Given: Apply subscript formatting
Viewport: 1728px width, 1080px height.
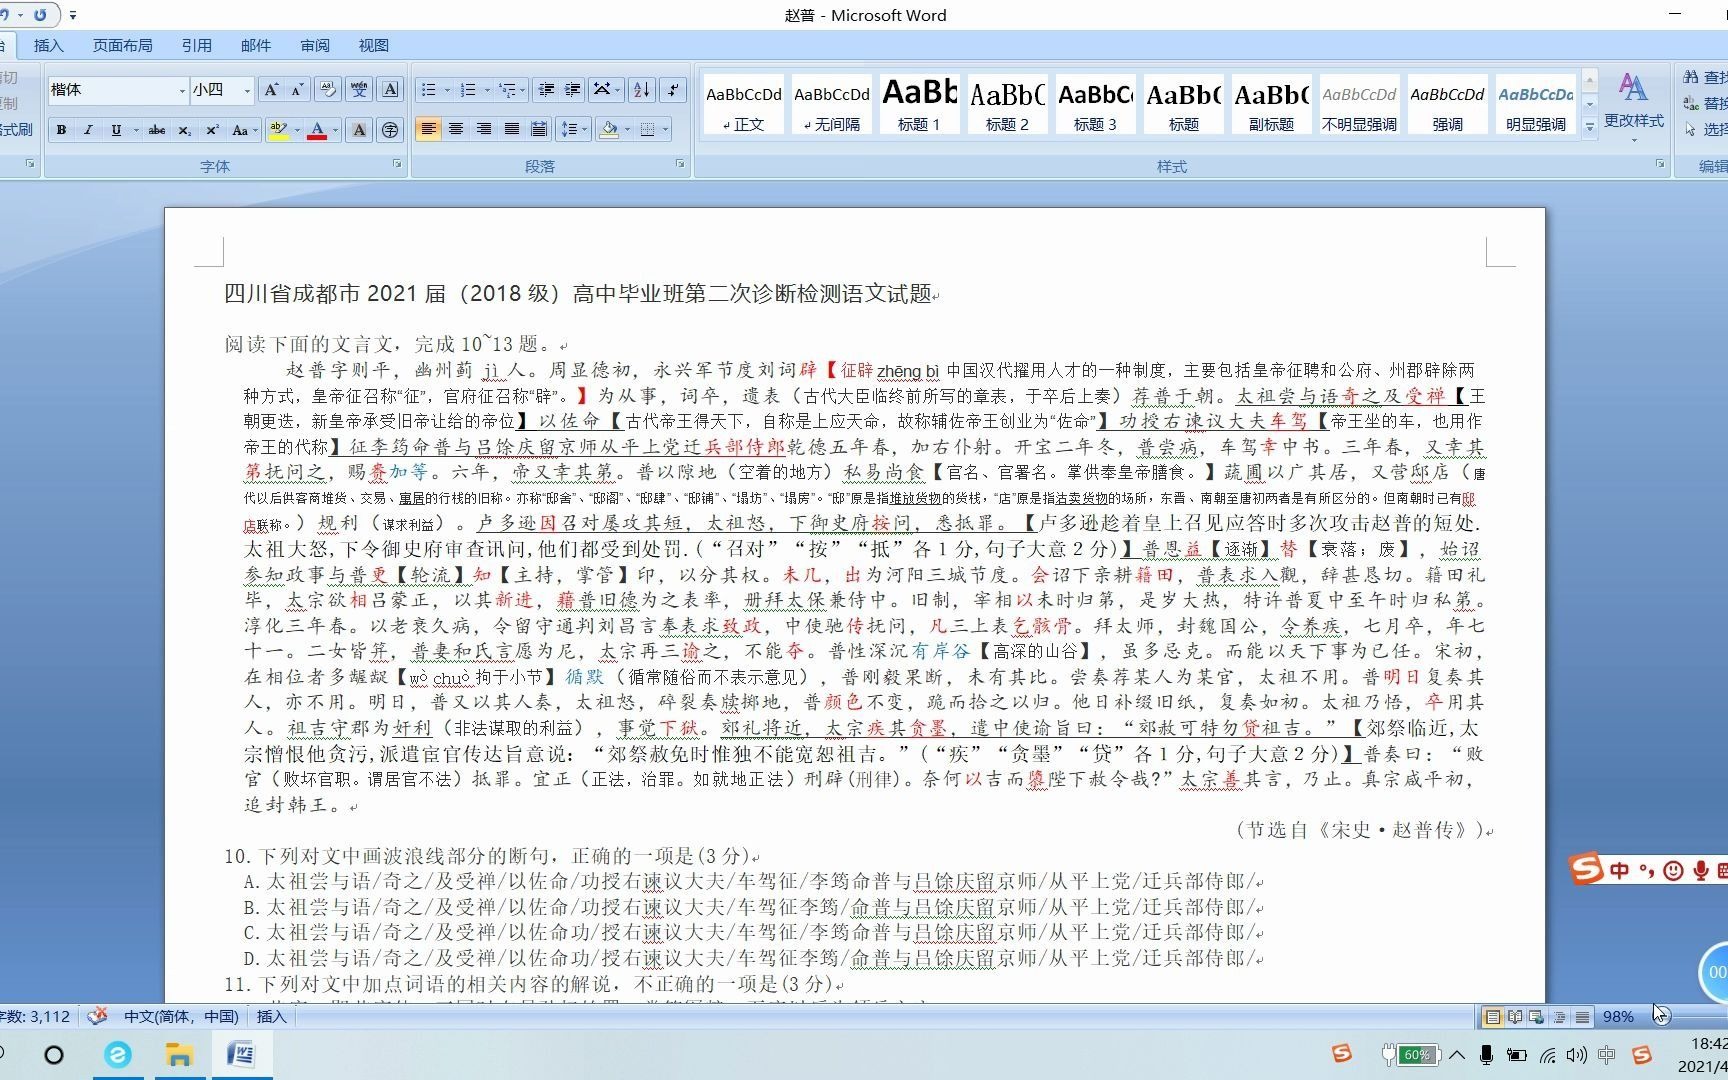Looking at the screenshot, I should (x=185, y=130).
